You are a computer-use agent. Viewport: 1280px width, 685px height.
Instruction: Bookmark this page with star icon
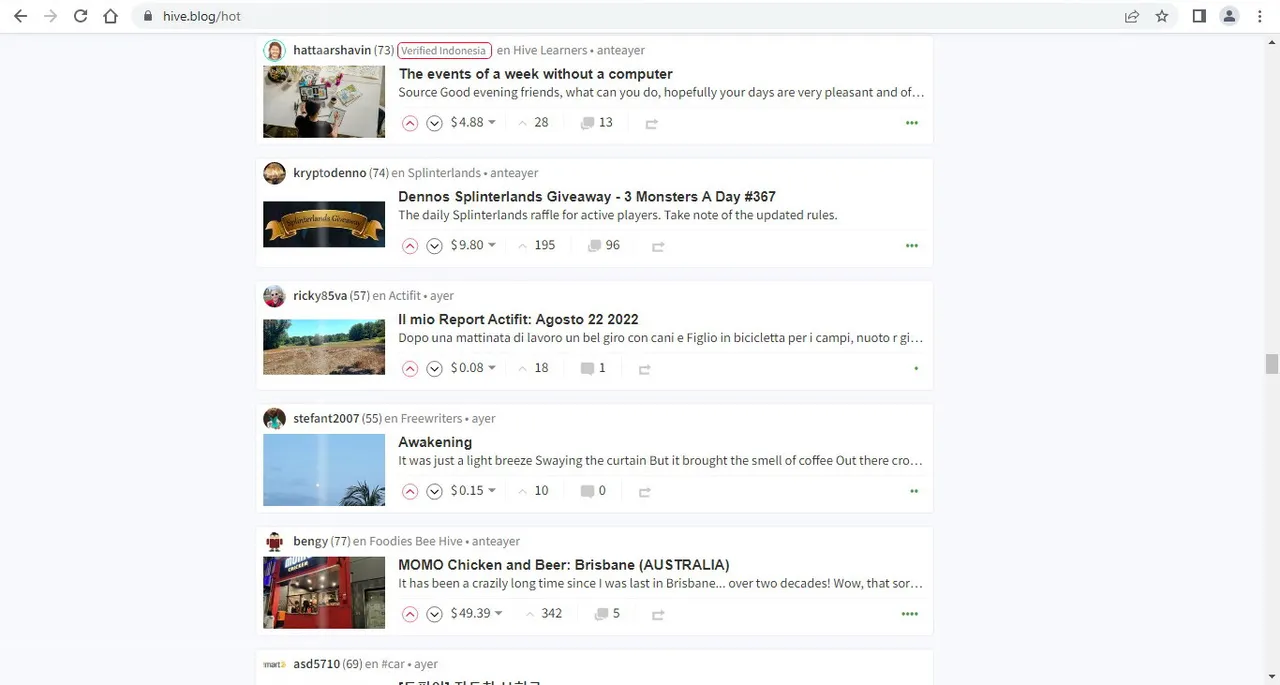1162,16
